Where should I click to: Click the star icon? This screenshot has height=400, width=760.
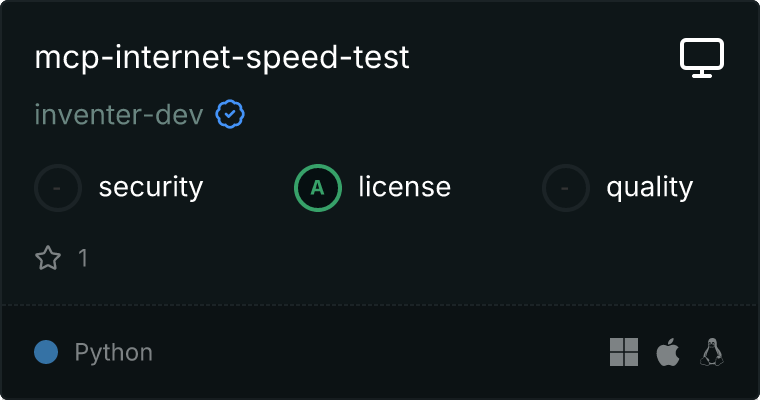click(x=48, y=258)
